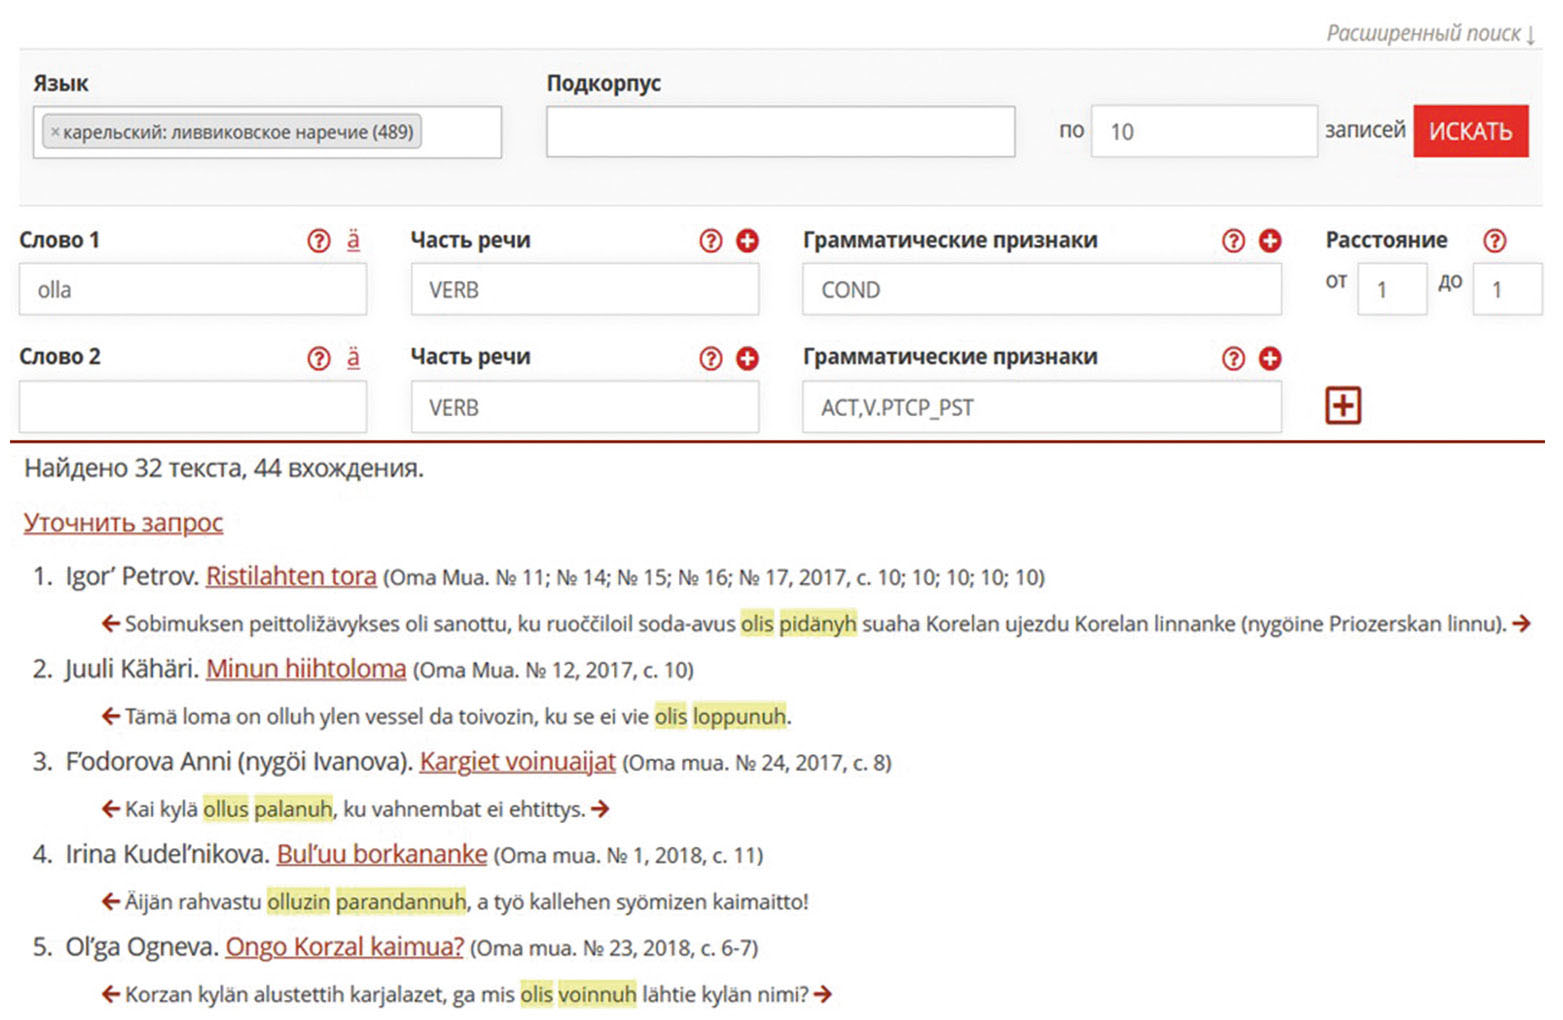Click right arrow after Korzan kylän sentence

pyautogui.click(x=823, y=995)
